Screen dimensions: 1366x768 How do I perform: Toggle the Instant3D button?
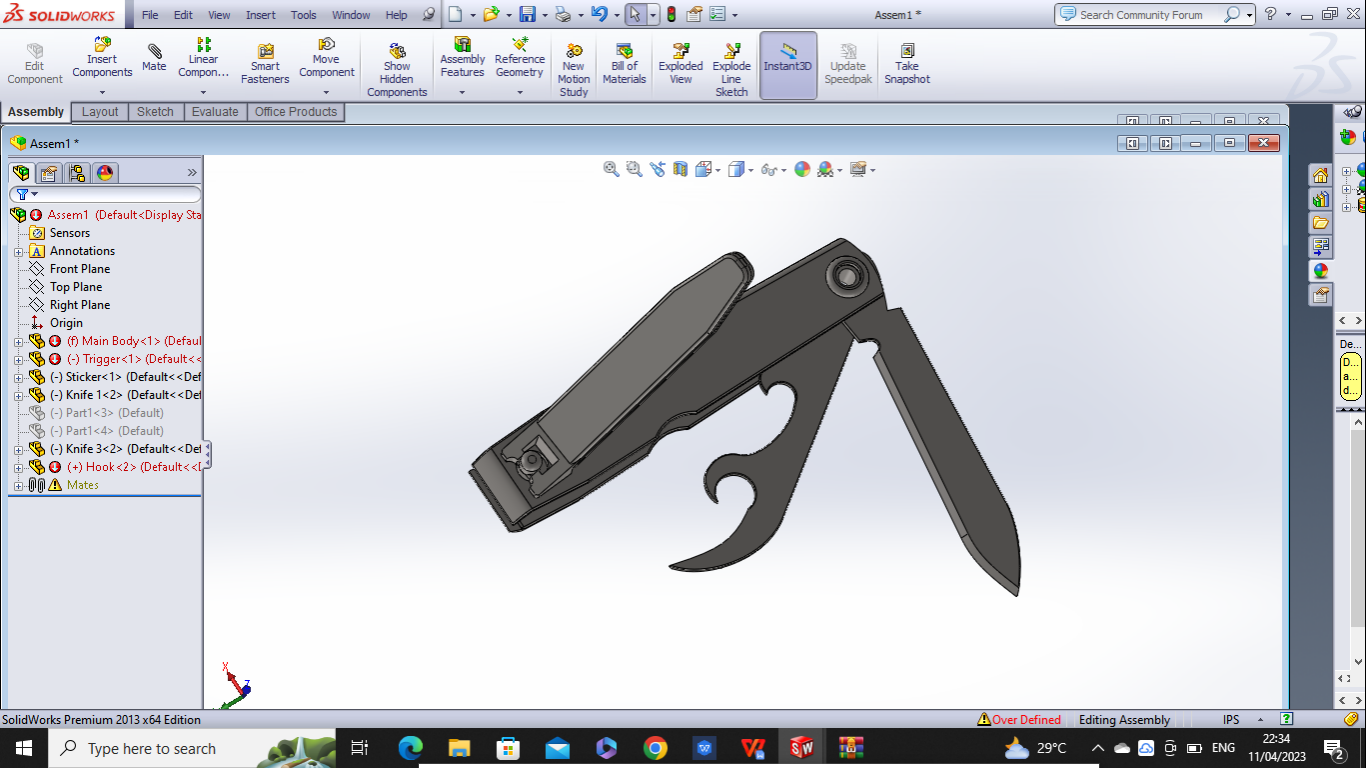(788, 64)
